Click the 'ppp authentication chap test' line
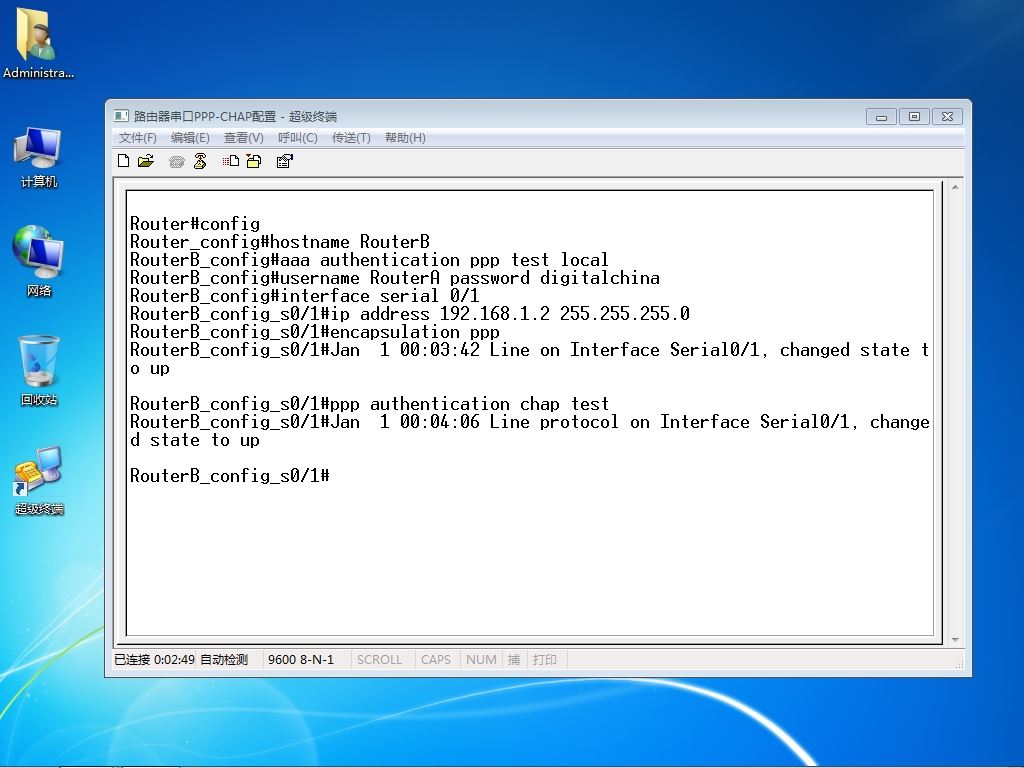1024x768 pixels. pos(369,404)
